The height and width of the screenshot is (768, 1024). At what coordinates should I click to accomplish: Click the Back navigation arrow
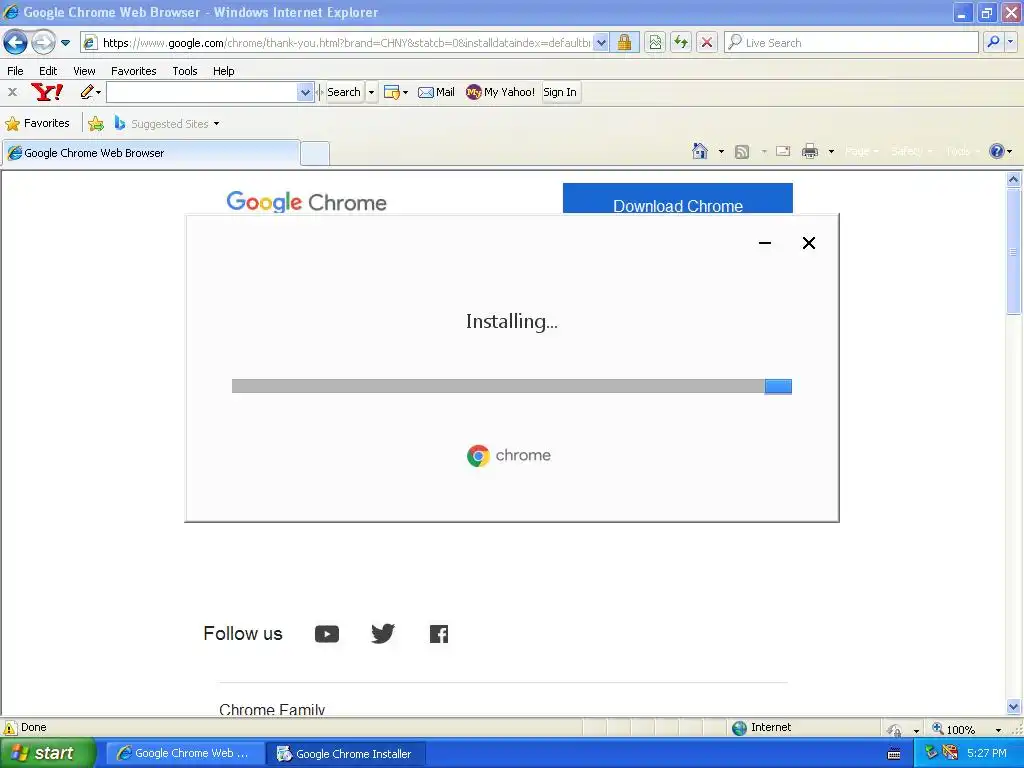click(x=15, y=42)
